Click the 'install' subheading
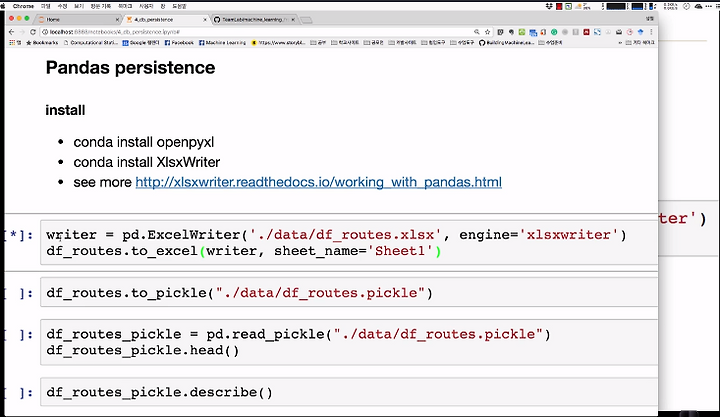 65,110
